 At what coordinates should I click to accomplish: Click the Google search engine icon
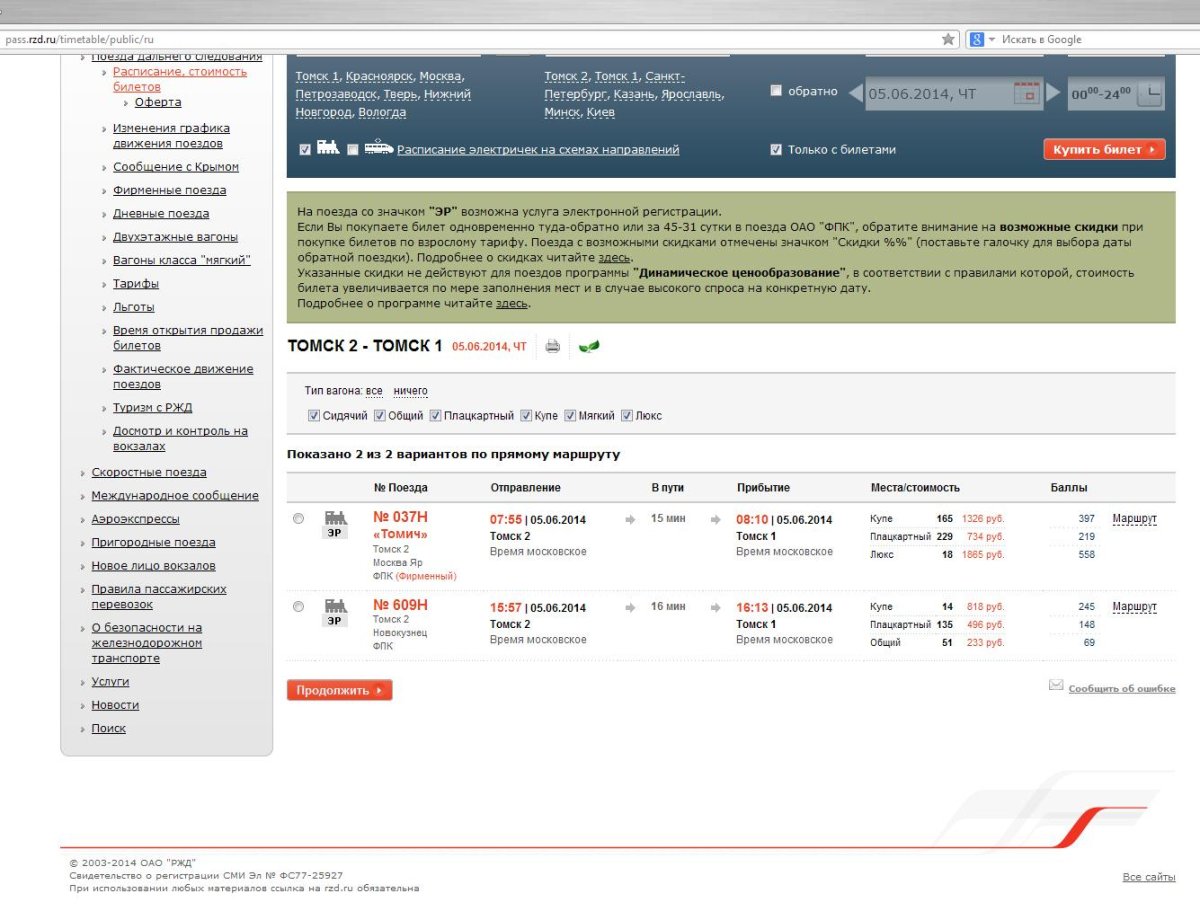click(976, 39)
